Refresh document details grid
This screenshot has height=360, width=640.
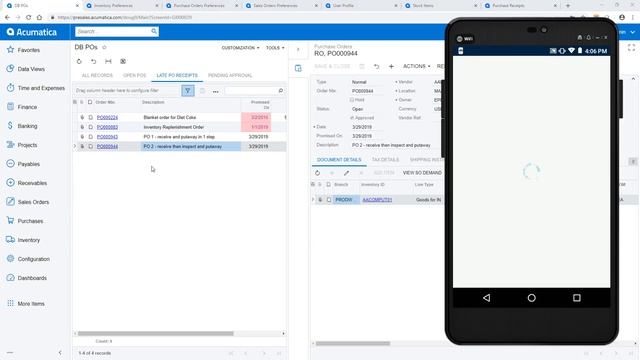[317, 173]
